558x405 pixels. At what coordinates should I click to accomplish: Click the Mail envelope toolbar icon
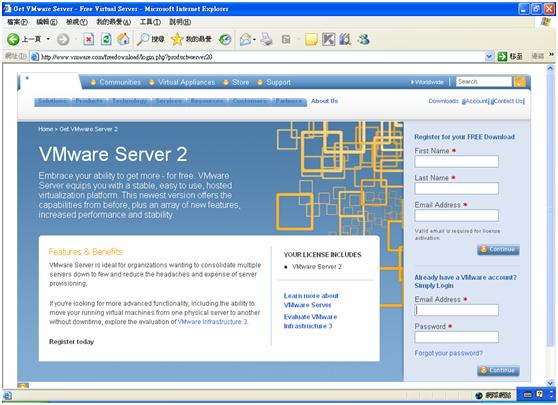click(x=245, y=39)
